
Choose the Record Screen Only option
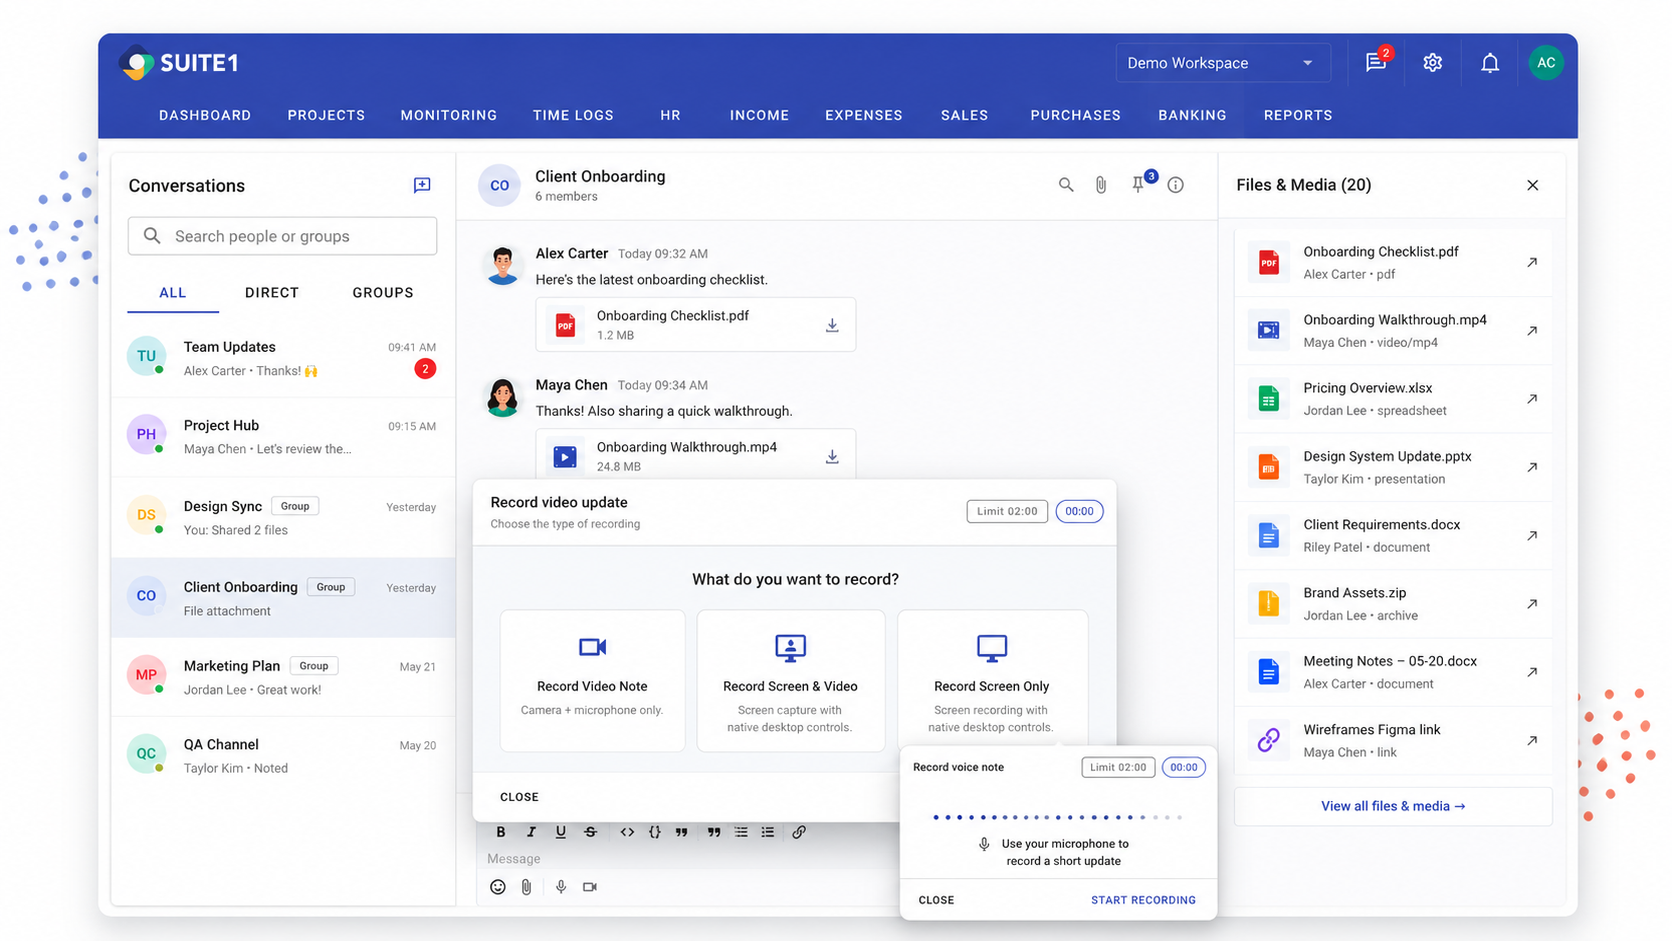coord(992,681)
